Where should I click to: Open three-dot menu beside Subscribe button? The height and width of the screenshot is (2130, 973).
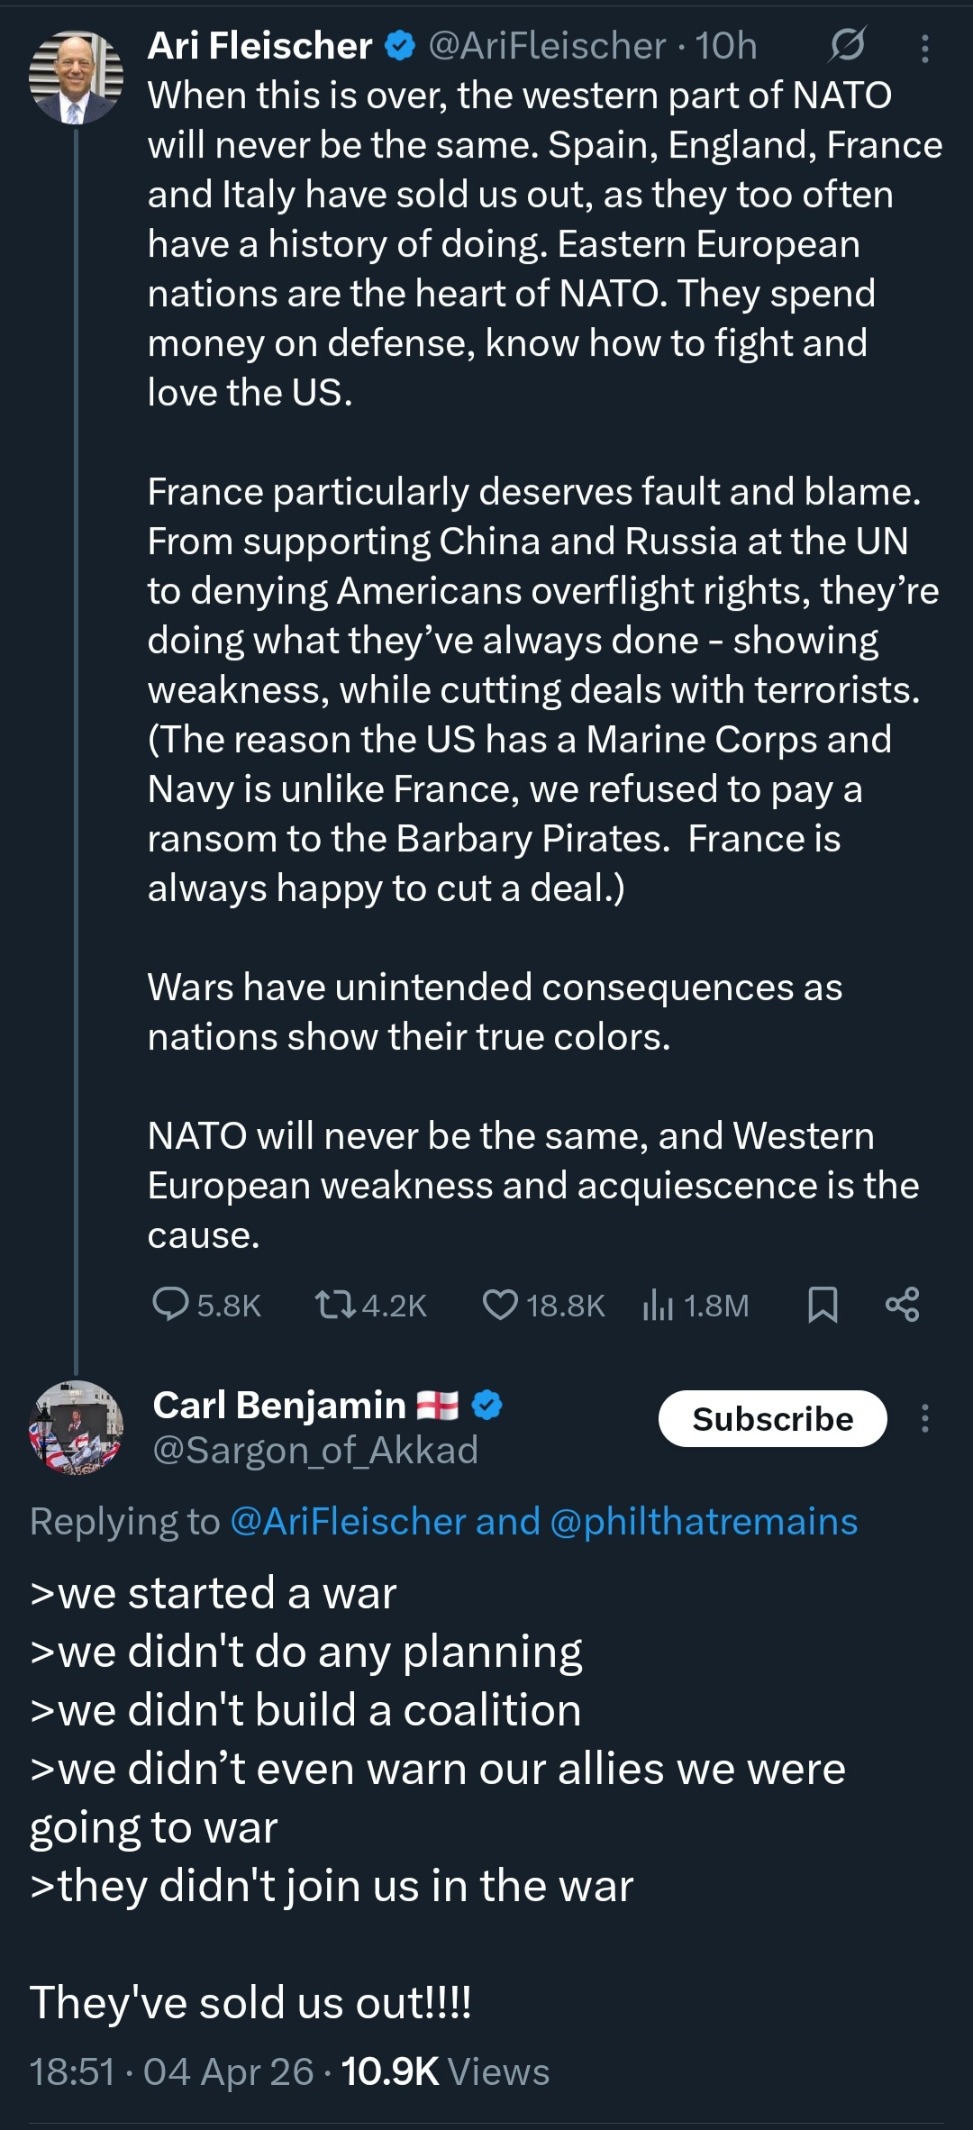(x=925, y=1418)
